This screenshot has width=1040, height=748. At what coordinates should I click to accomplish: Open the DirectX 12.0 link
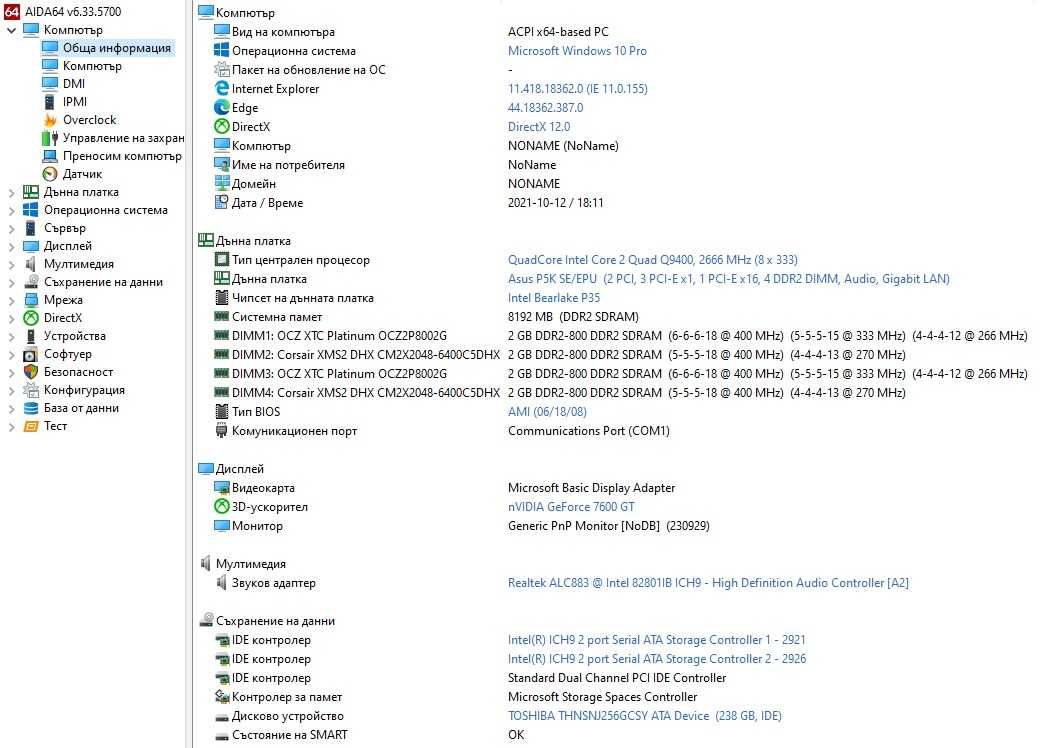[539, 127]
